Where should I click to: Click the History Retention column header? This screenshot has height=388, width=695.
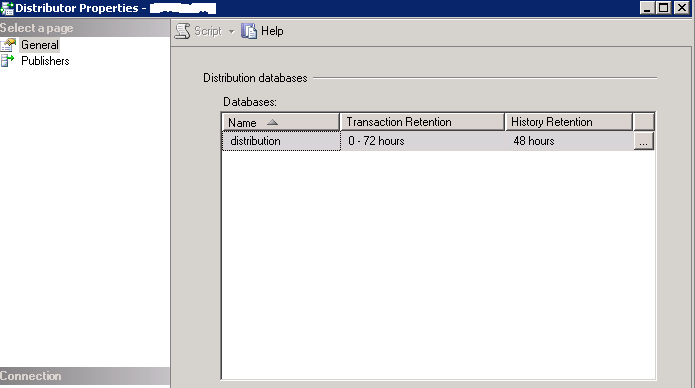pyautogui.click(x=569, y=122)
